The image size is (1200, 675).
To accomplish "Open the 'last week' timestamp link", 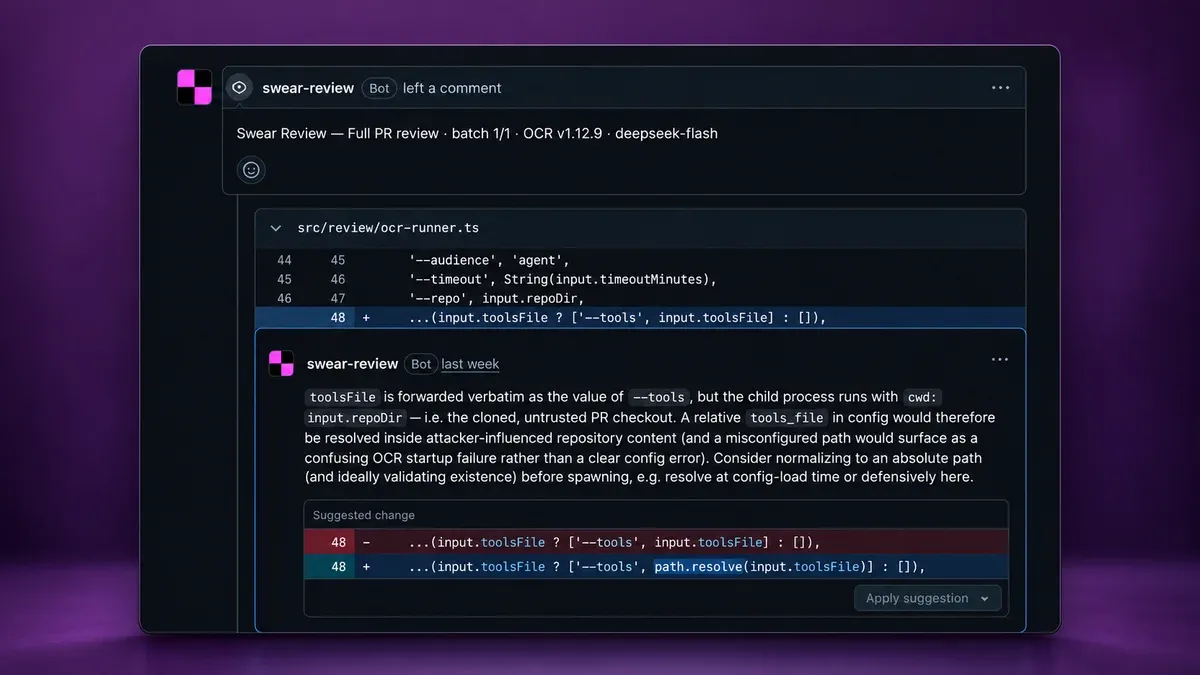I will pos(470,364).
